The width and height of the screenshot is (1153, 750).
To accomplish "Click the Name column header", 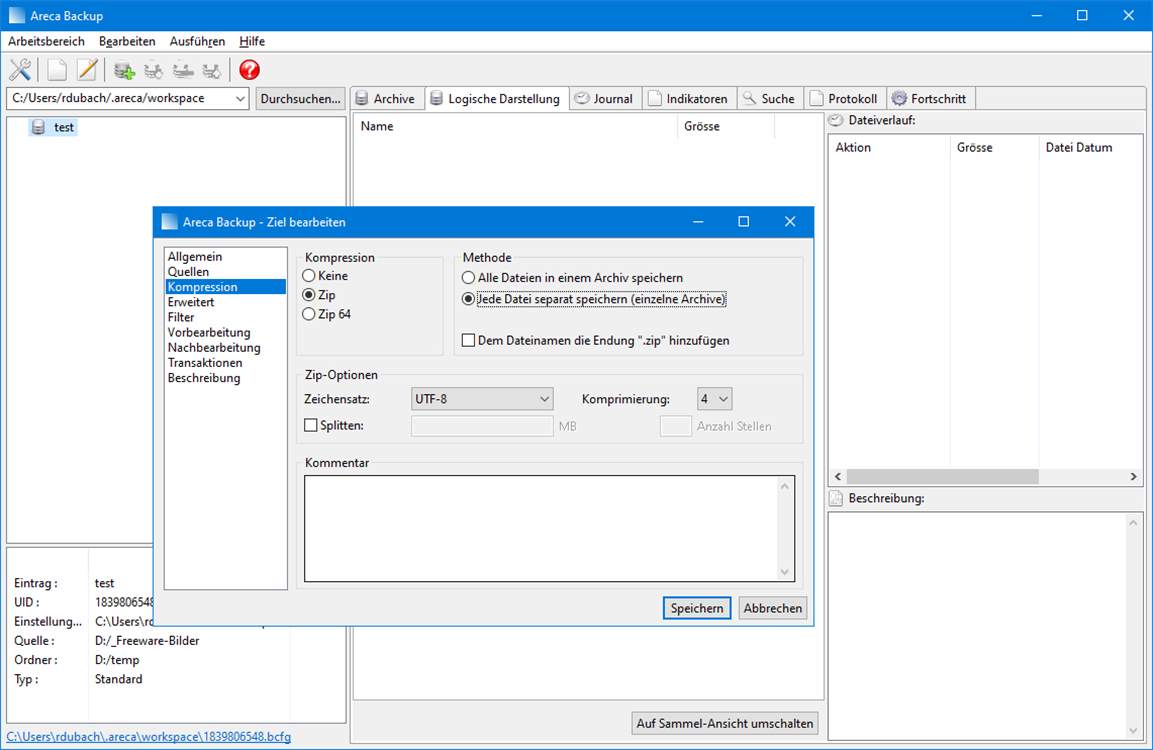I will click(x=515, y=126).
